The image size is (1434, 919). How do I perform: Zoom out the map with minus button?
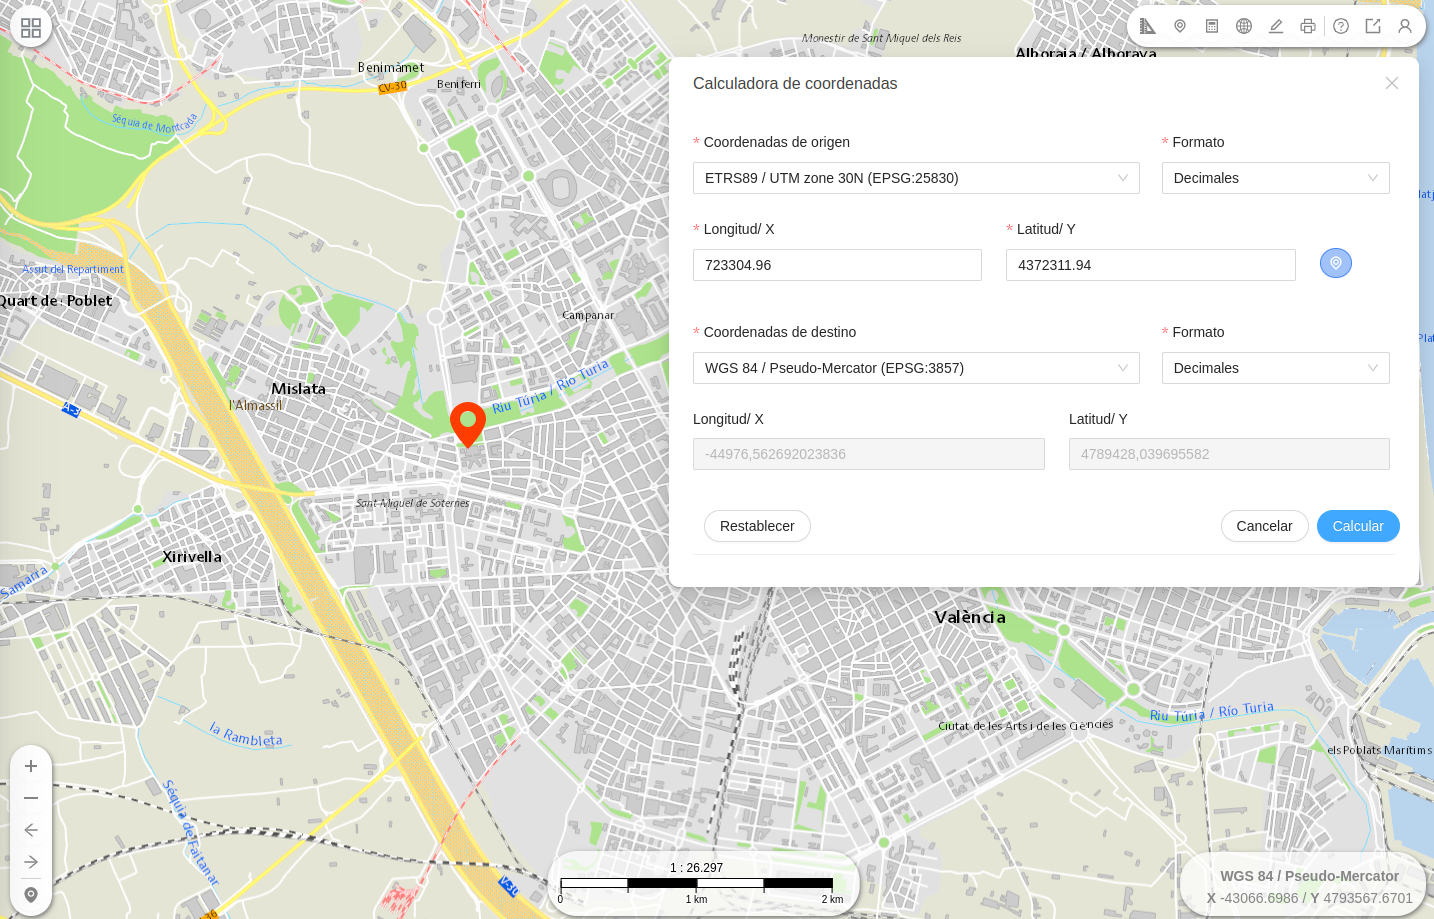point(31,798)
